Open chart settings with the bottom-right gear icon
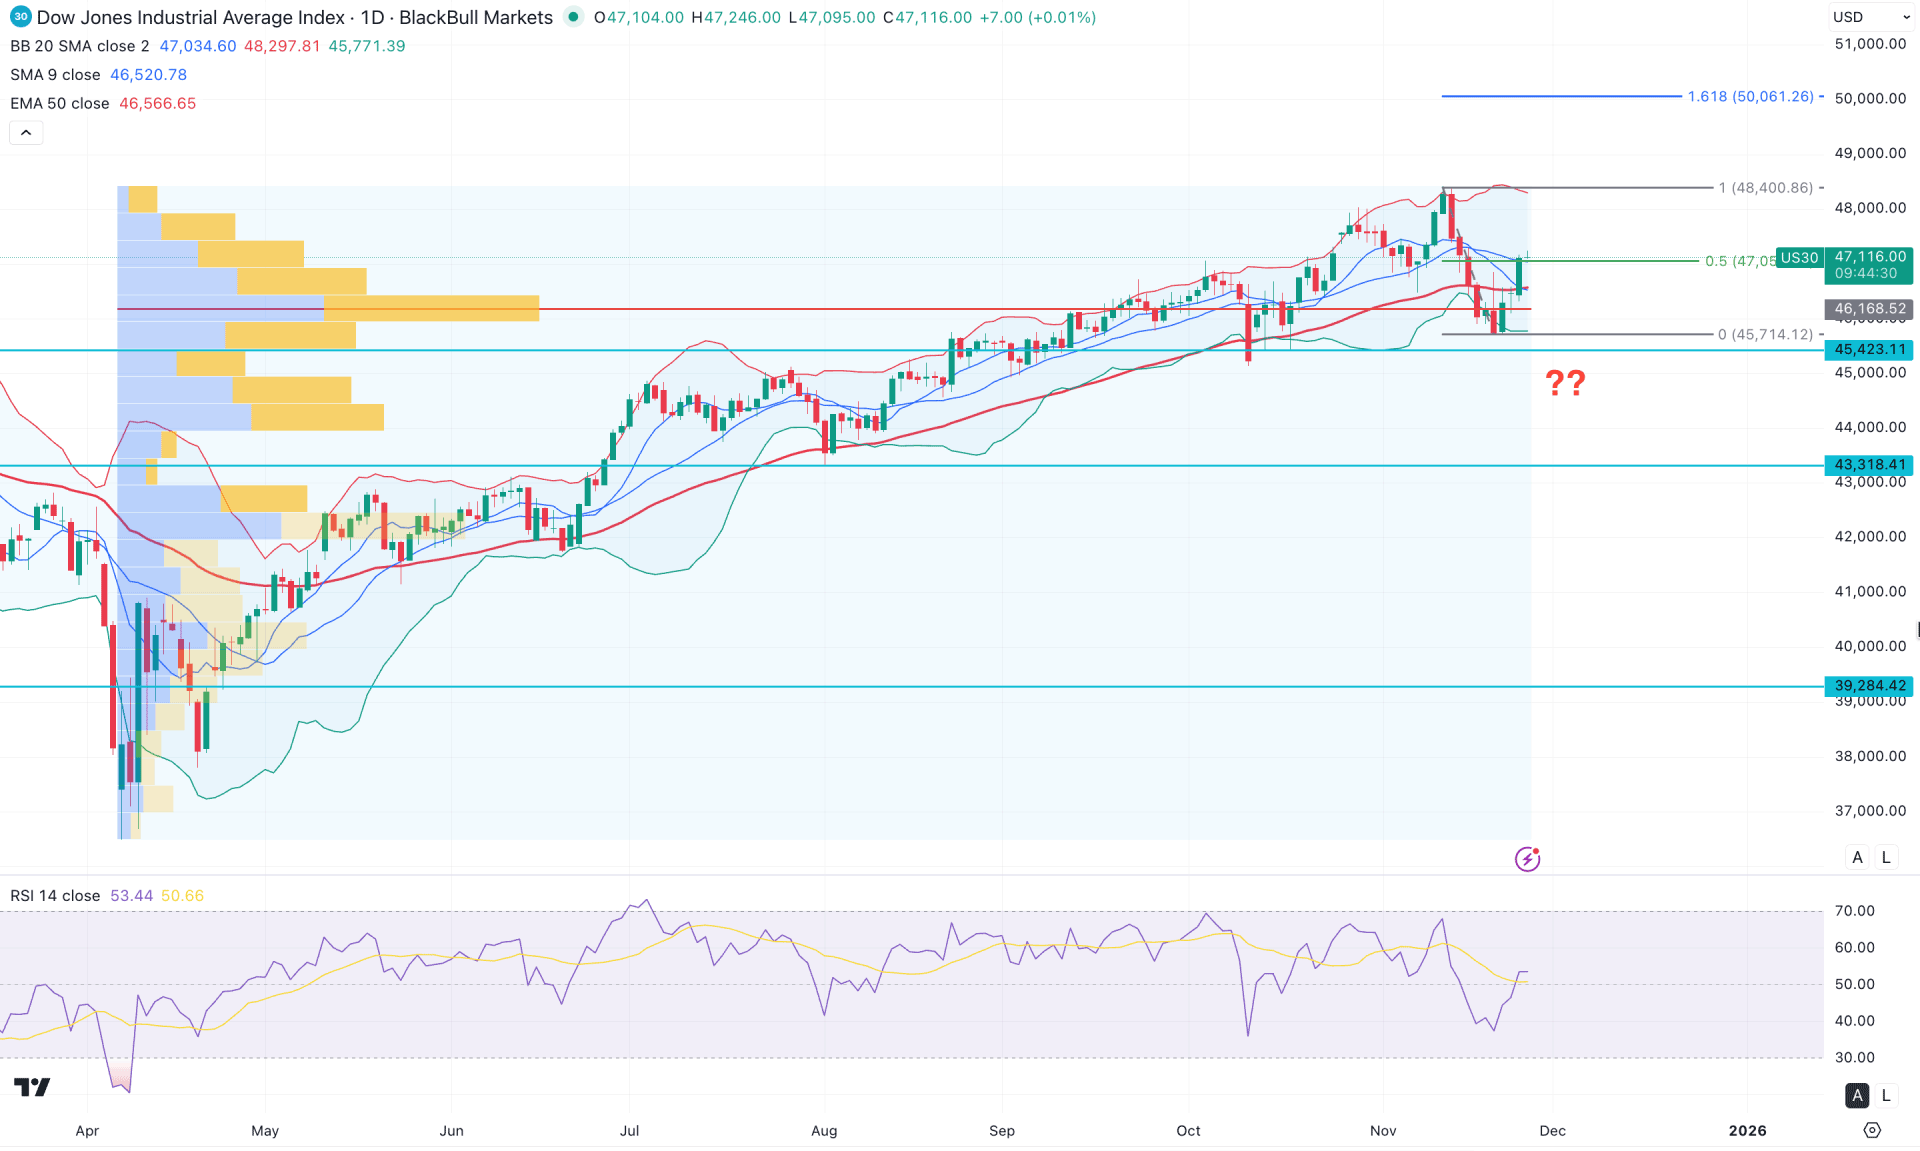Viewport: 1920px width, 1151px height. 1872,1131
